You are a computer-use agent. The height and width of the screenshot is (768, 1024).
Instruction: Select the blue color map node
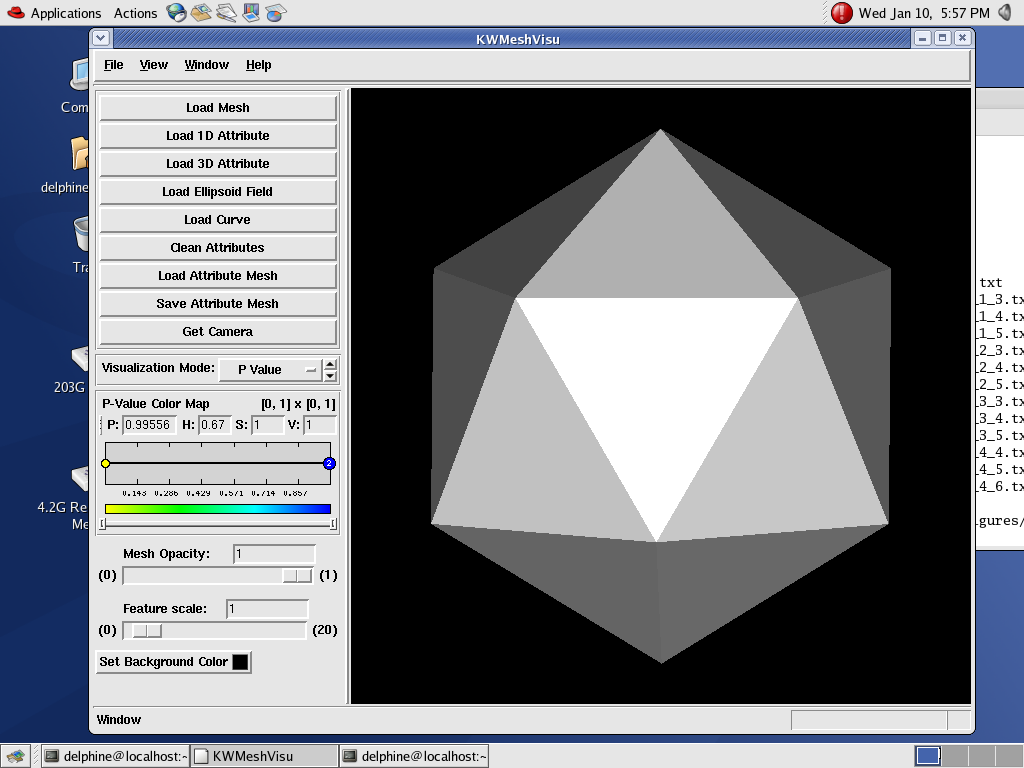(x=329, y=463)
